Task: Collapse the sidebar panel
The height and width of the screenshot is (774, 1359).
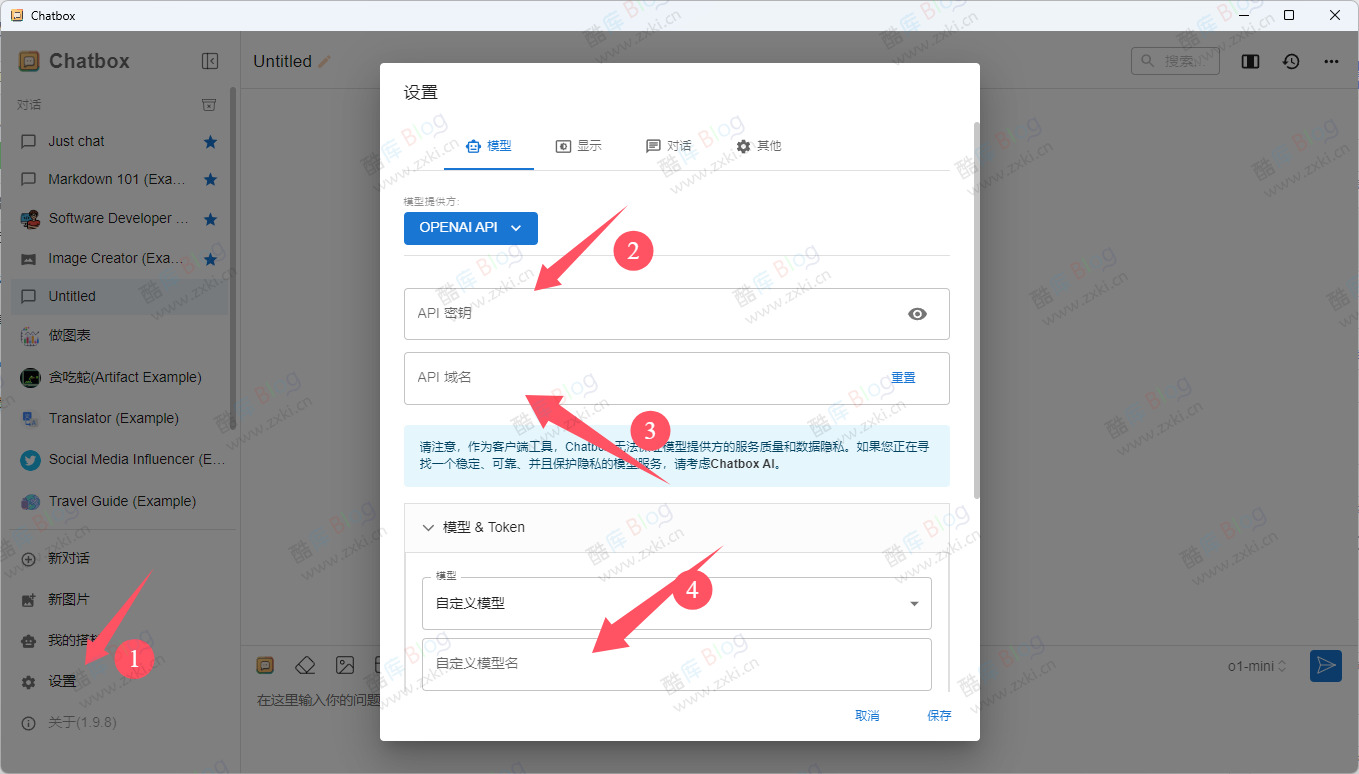Action: [x=210, y=60]
